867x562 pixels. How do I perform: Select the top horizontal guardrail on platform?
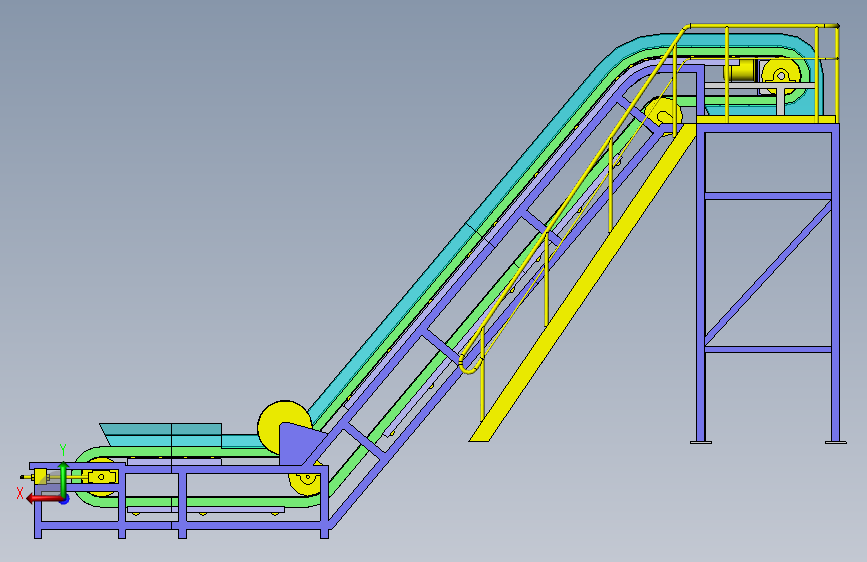(764, 26)
